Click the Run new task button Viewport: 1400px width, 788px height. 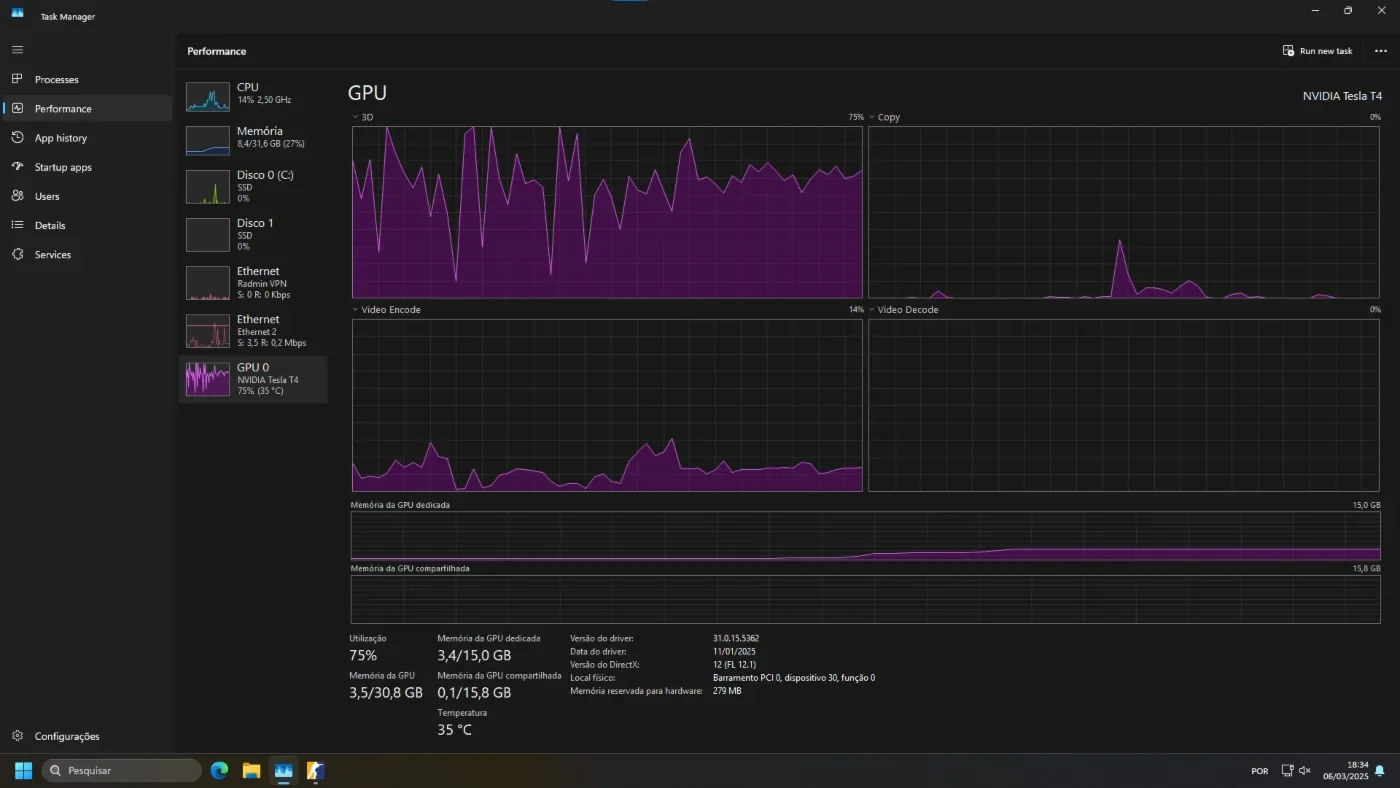tap(1317, 51)
